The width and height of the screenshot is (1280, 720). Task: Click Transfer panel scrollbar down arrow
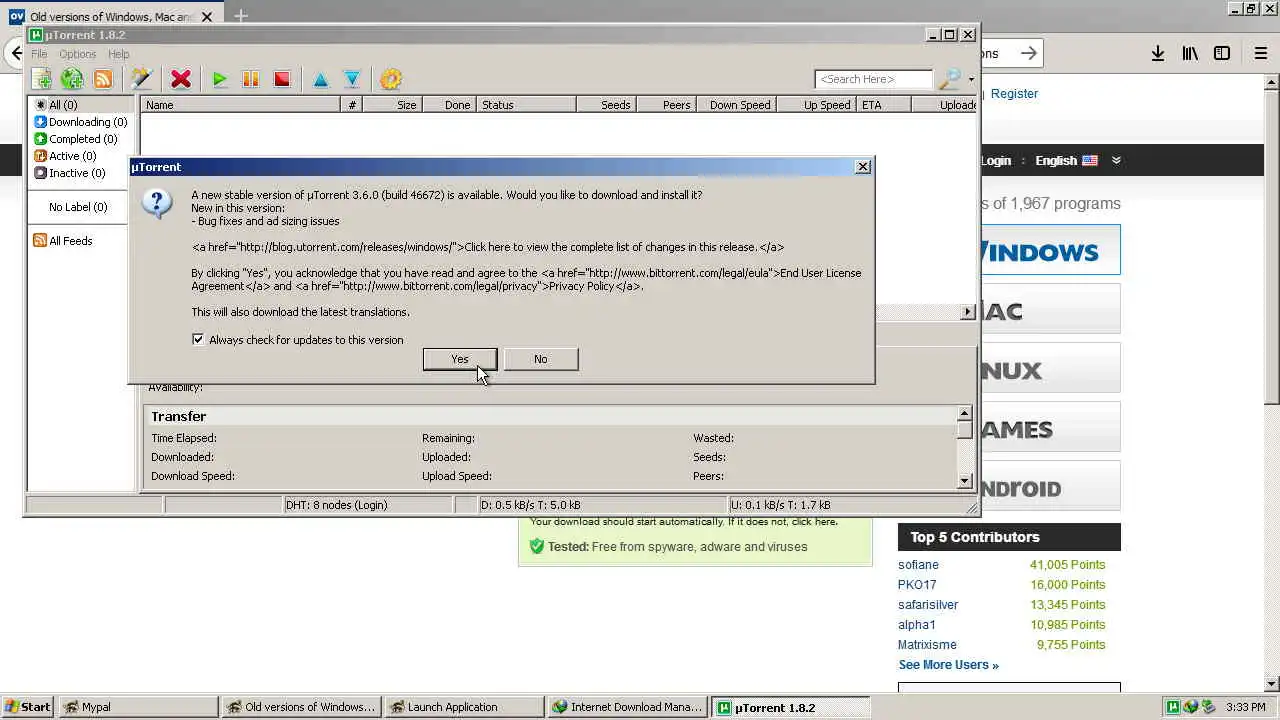click(x=964, y=481)
